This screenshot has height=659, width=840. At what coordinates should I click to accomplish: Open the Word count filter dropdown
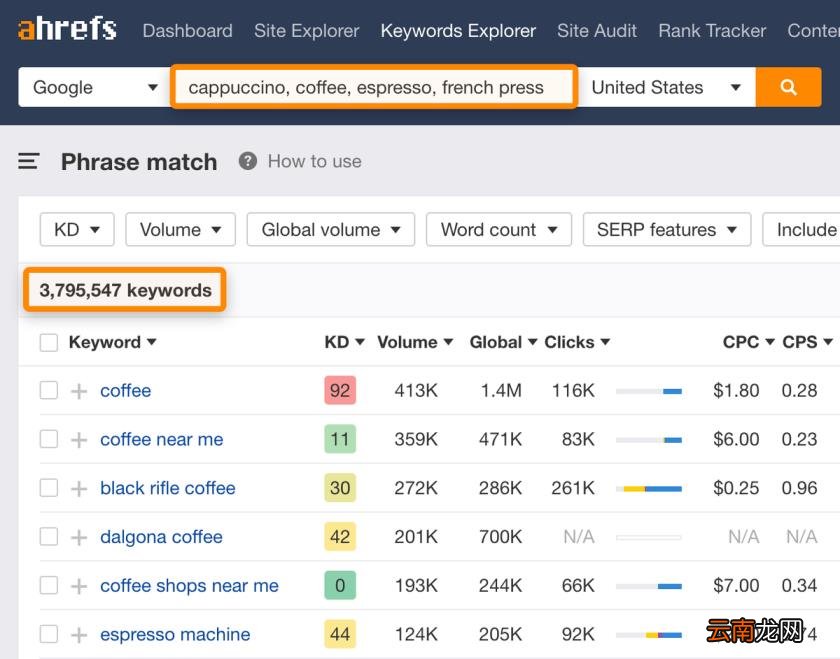pos(499,229)
